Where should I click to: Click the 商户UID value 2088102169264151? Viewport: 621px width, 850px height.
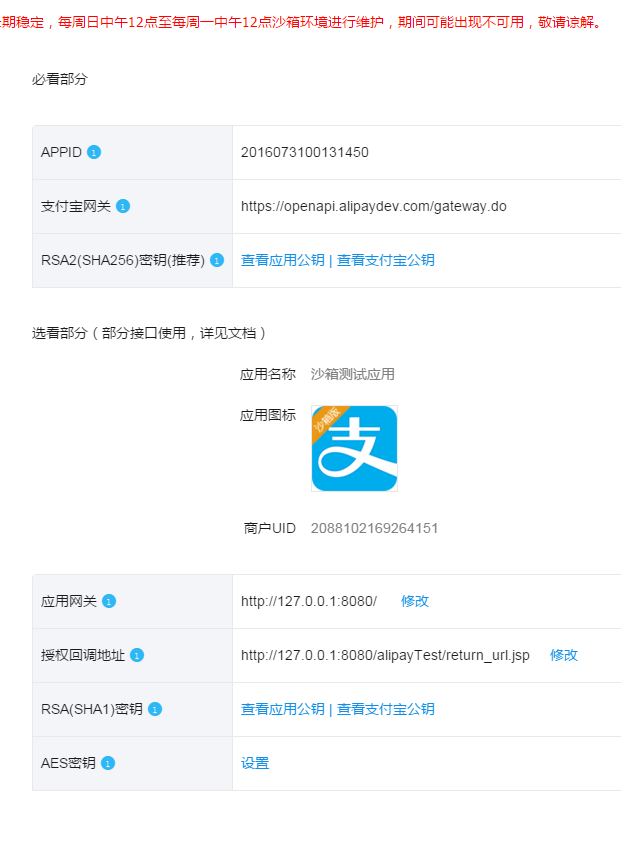(374, 528)
